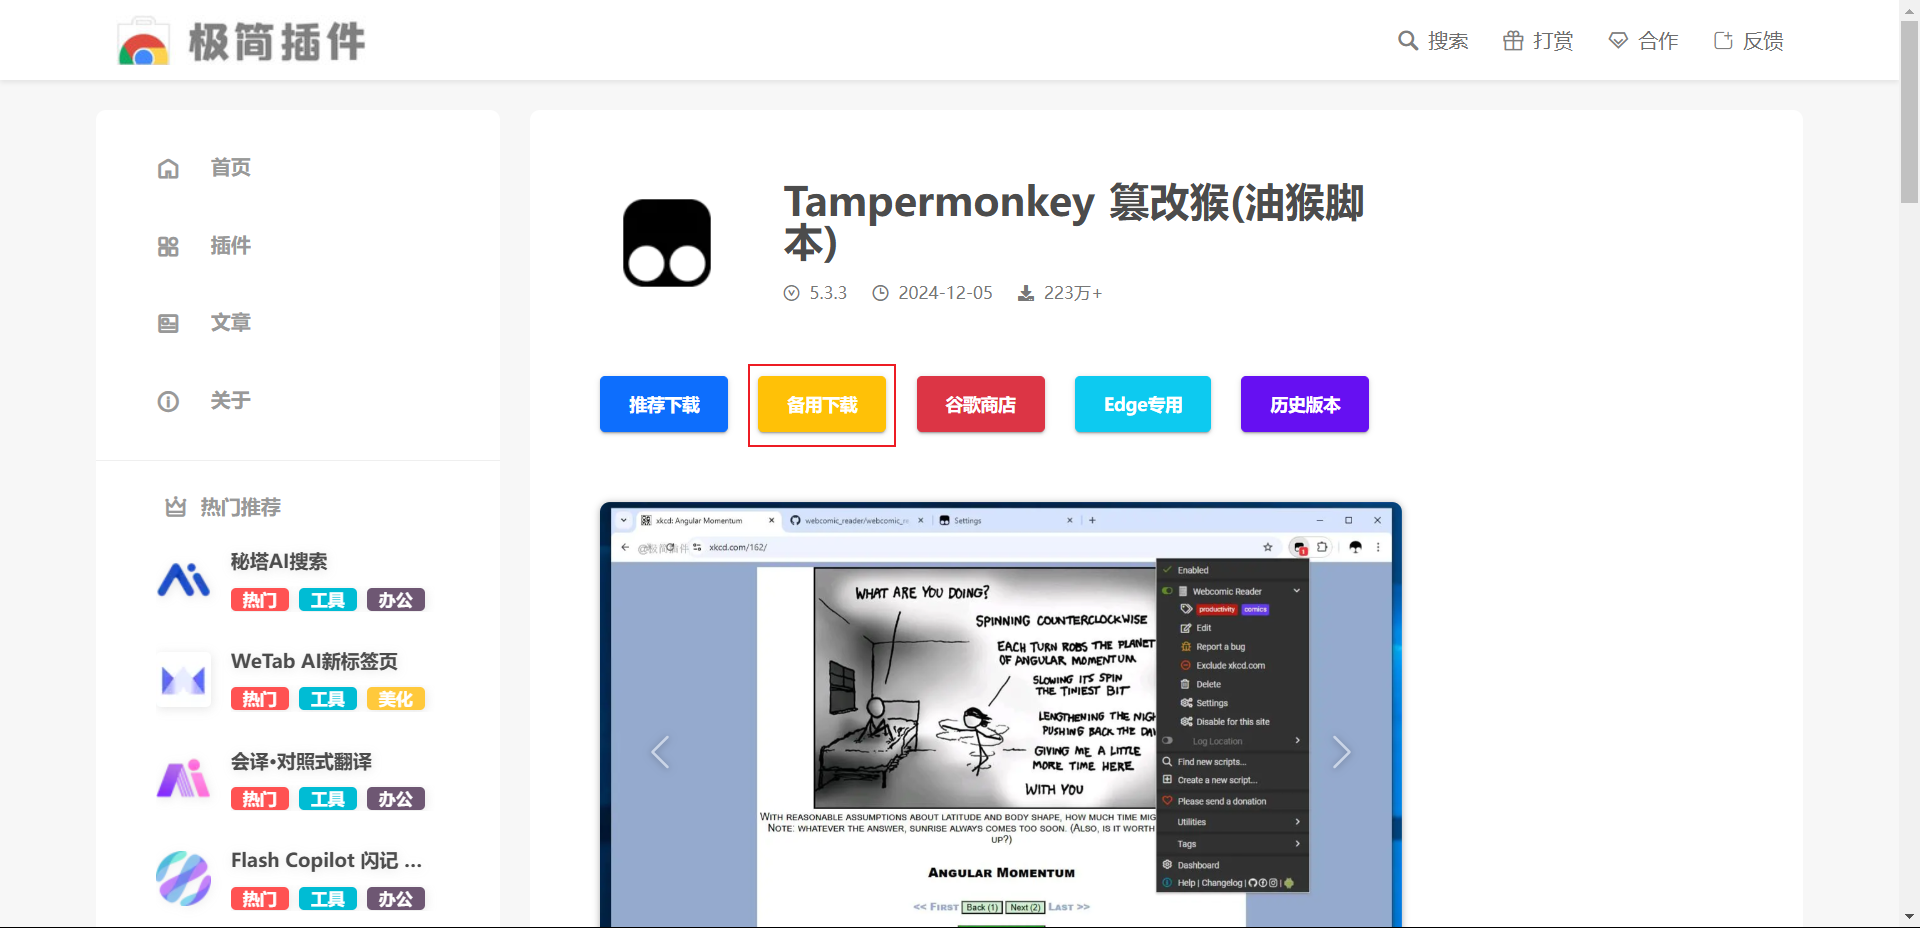Click 办公 tag under 会译
The height and width of the screenshot is (928, 1920).
(x=396, y=799)
